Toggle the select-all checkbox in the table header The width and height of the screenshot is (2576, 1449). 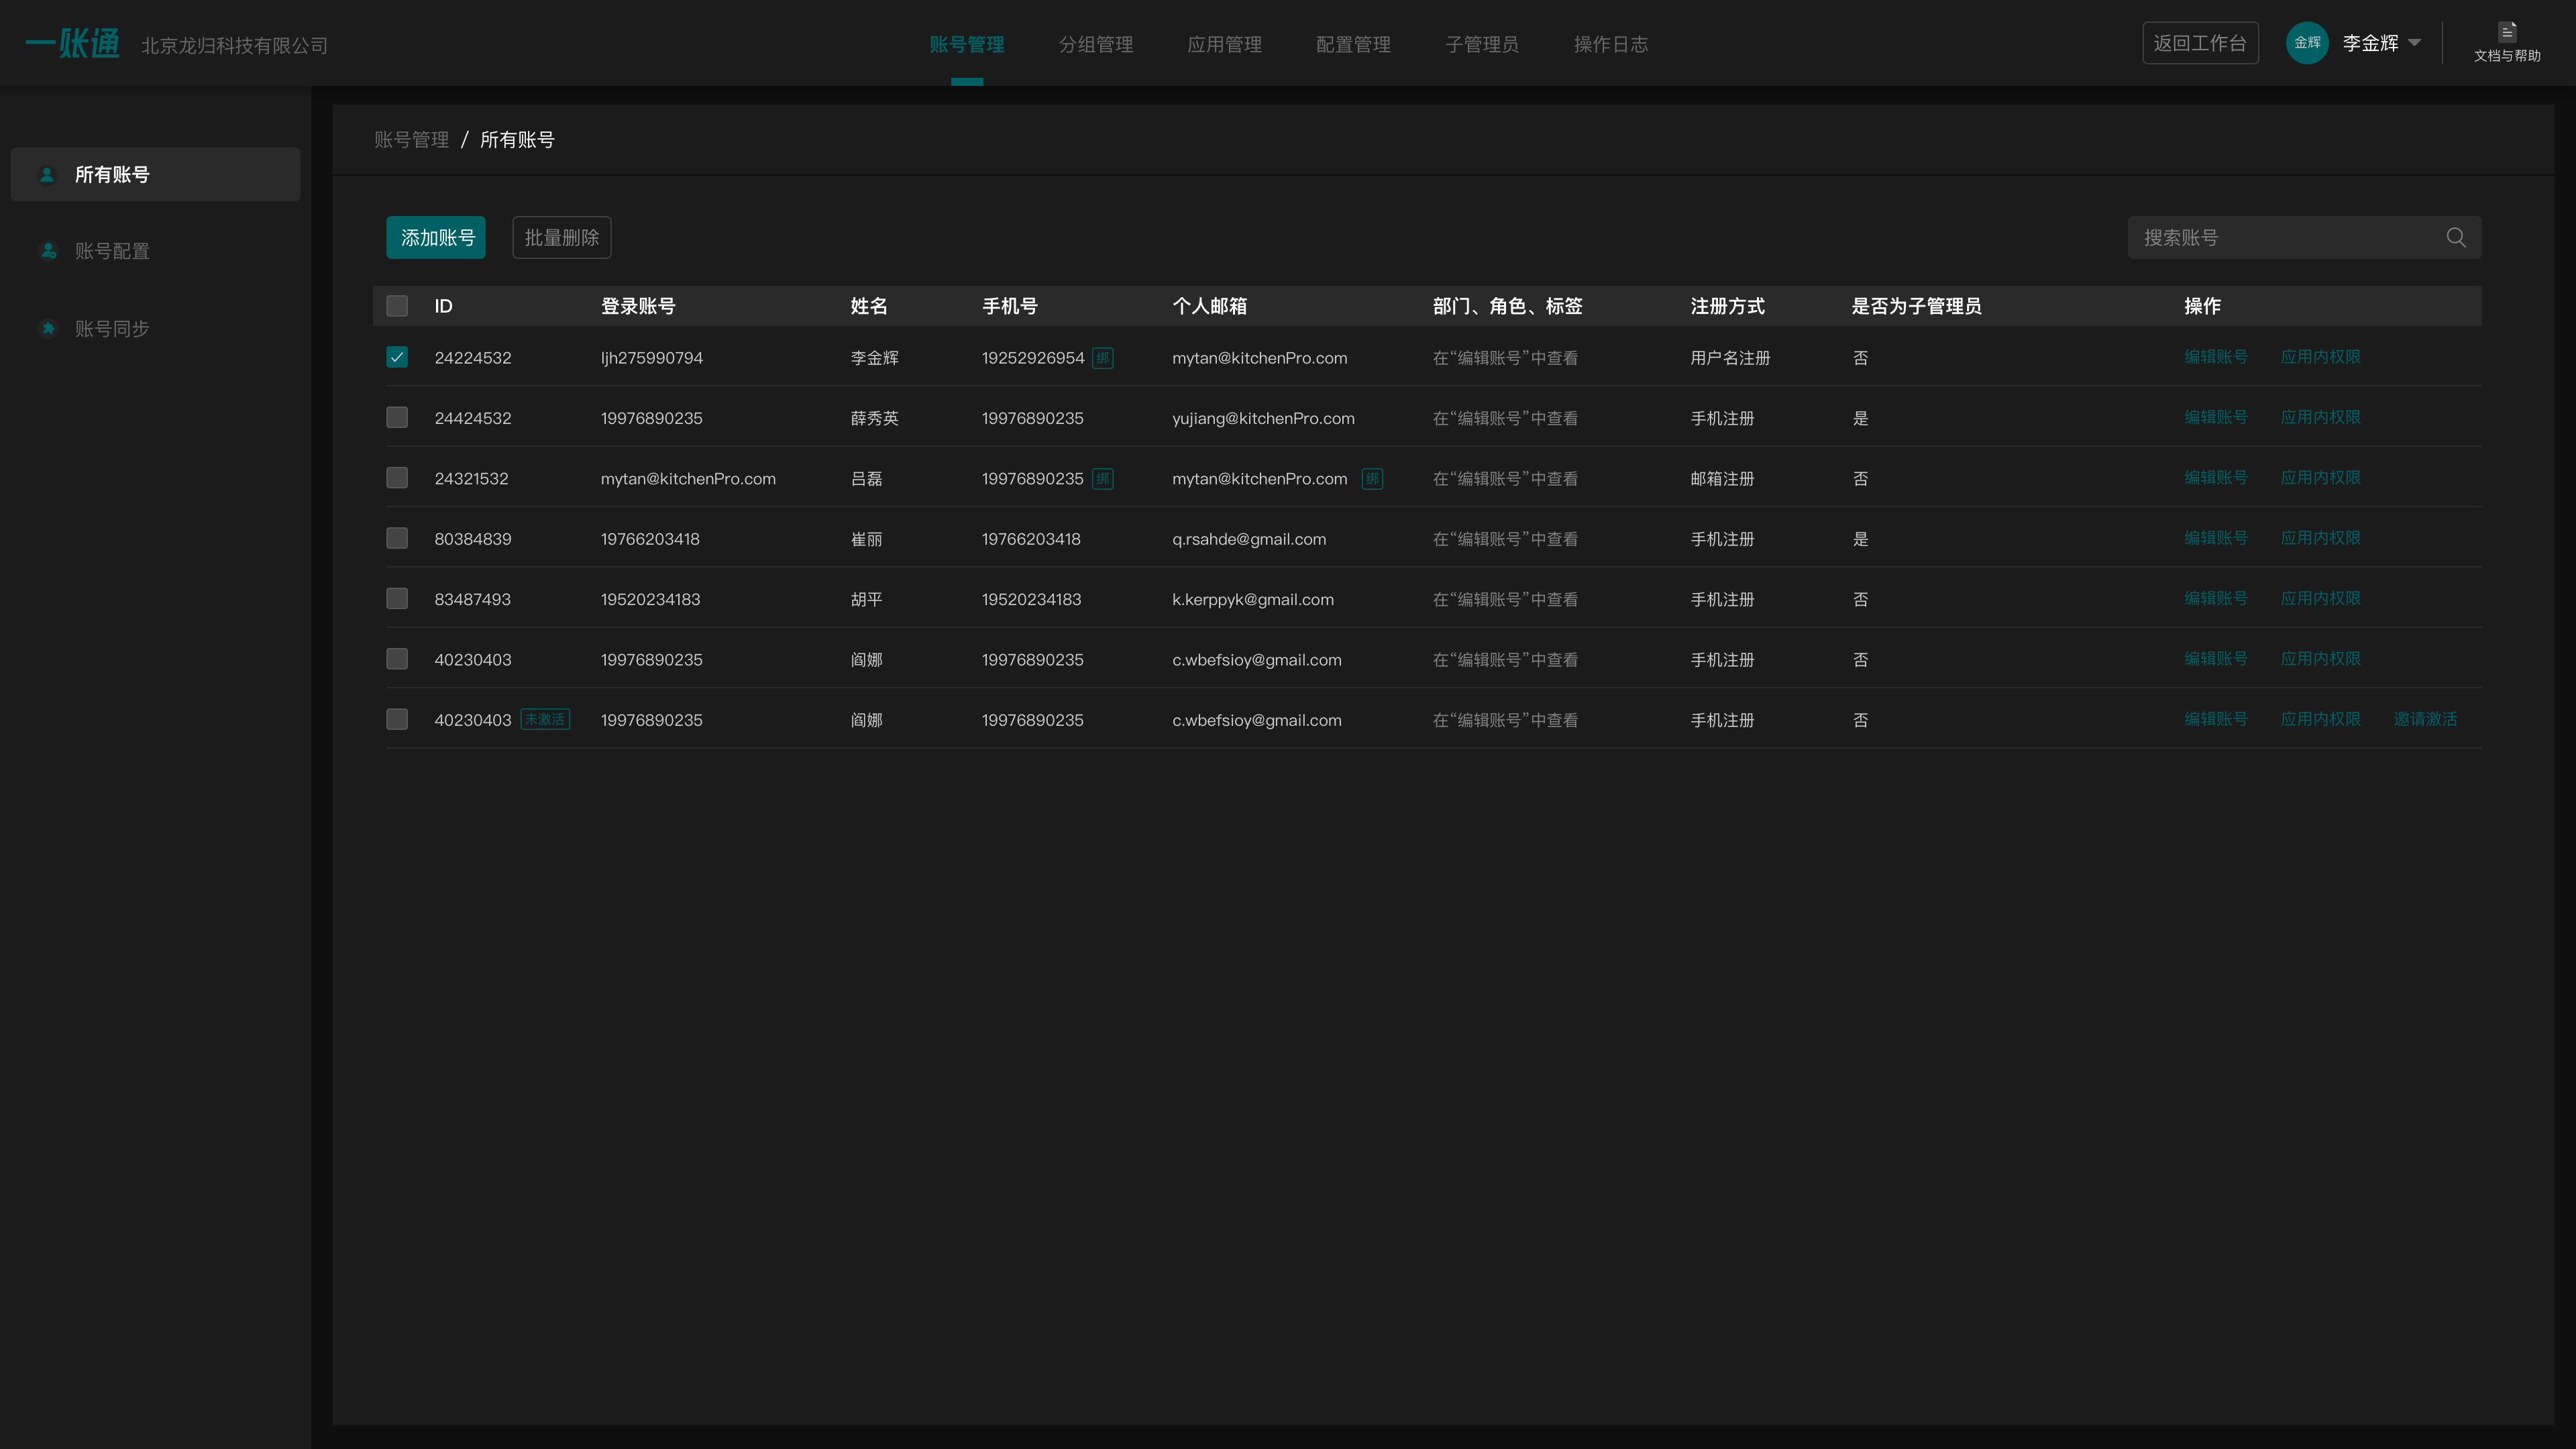pyautogui.click(x=397, y=306)
